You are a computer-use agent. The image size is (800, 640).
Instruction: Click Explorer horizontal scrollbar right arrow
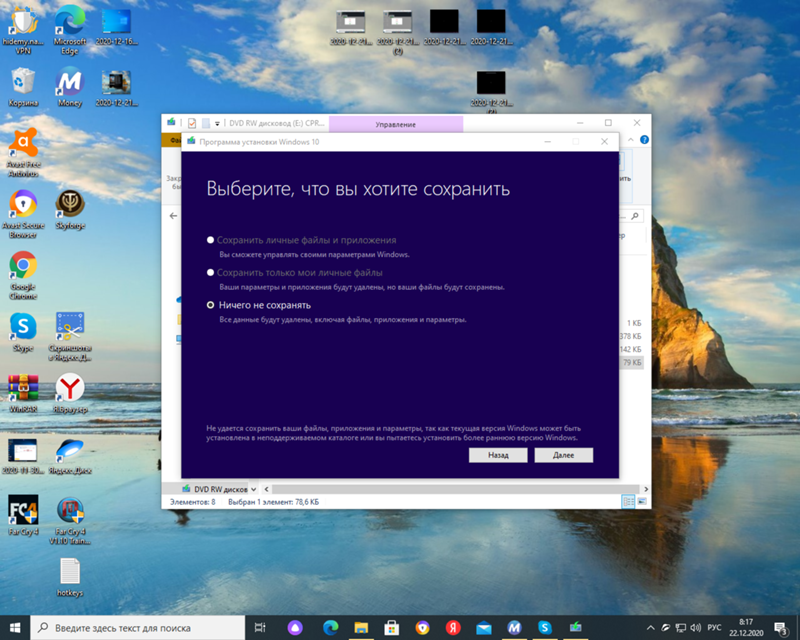(x=646, y=489)
